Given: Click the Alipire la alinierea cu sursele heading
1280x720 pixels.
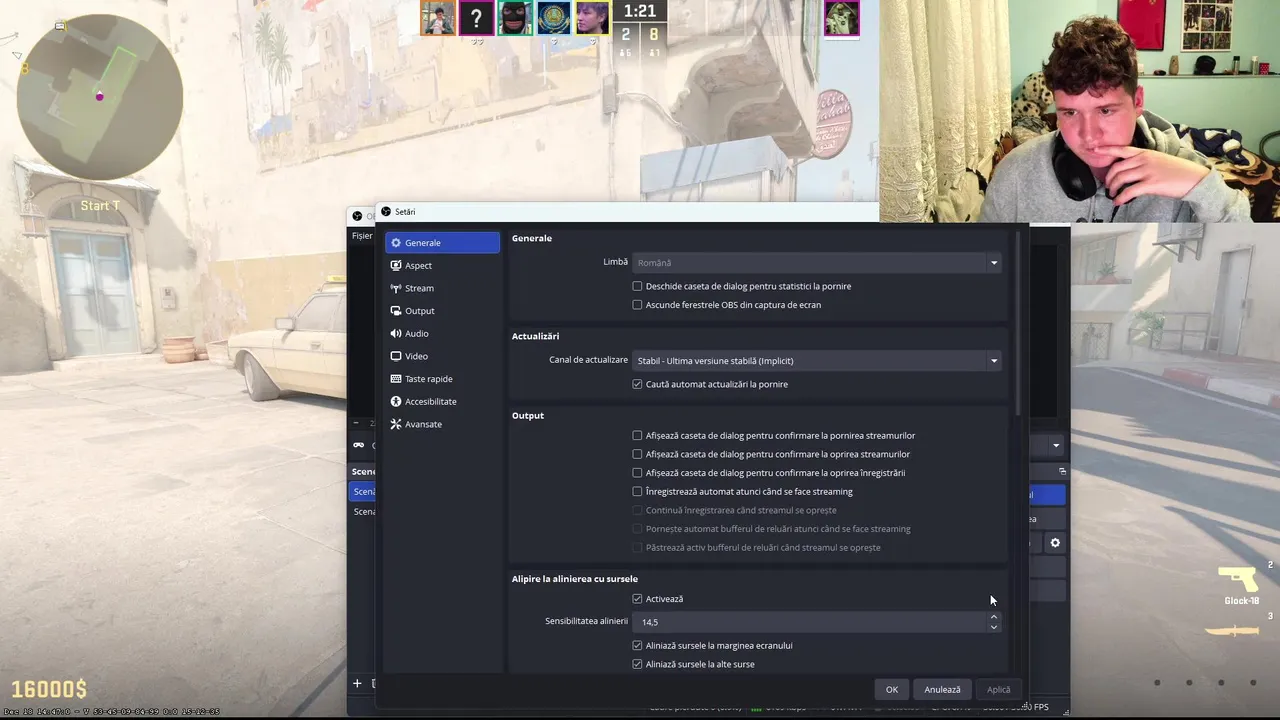Looking at the screenshot, I should click(x=574, y=579).
